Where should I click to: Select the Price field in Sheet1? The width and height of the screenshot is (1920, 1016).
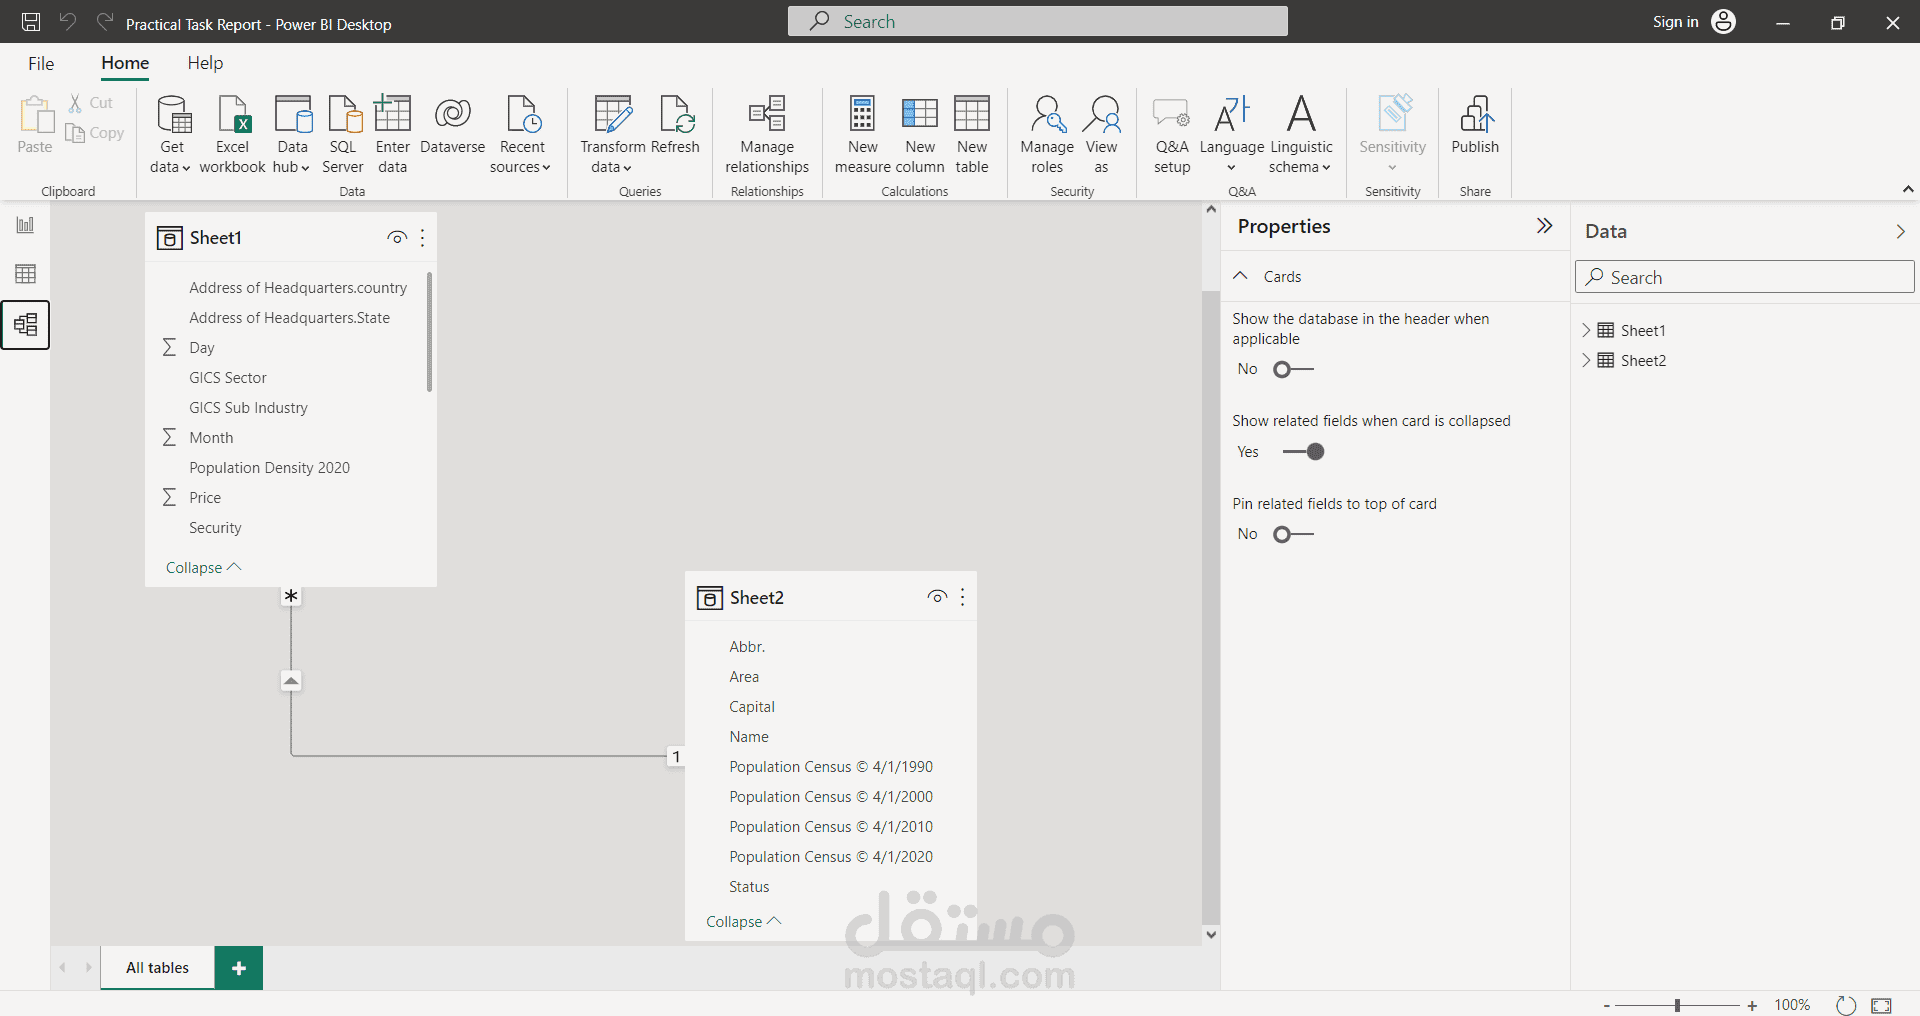pos(205,498)
